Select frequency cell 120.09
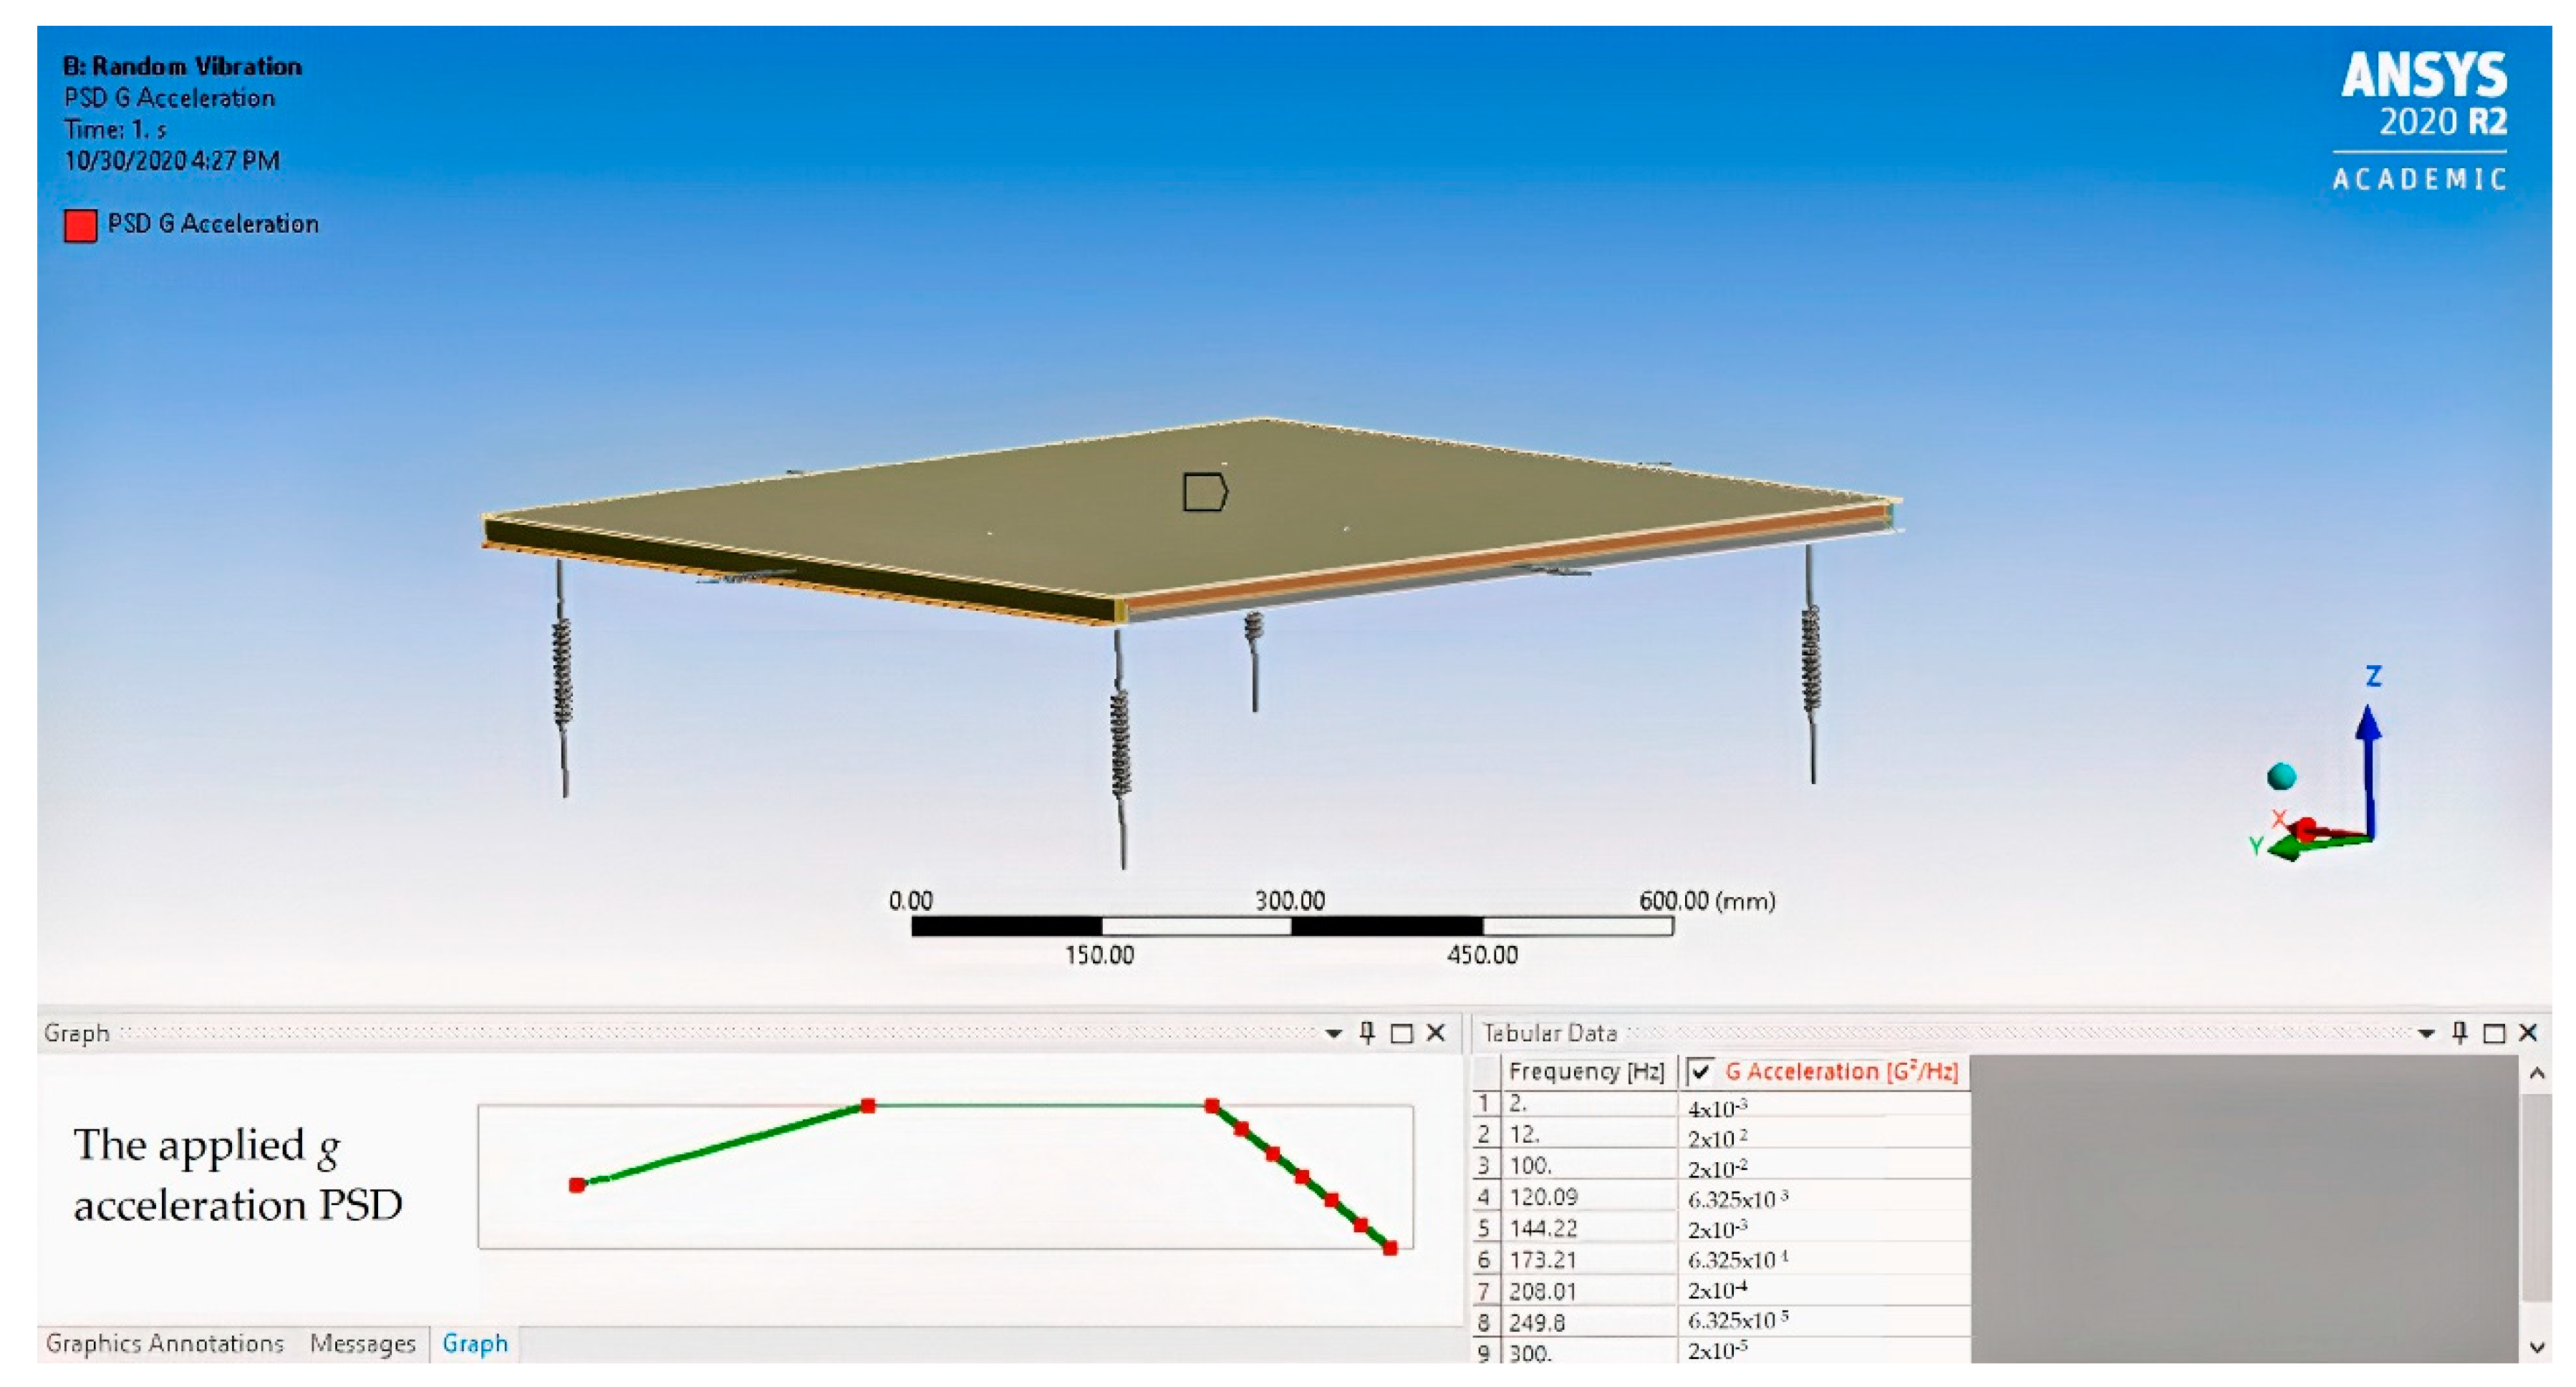Screen dimensions: 2576x1387 [1589, 1197]
